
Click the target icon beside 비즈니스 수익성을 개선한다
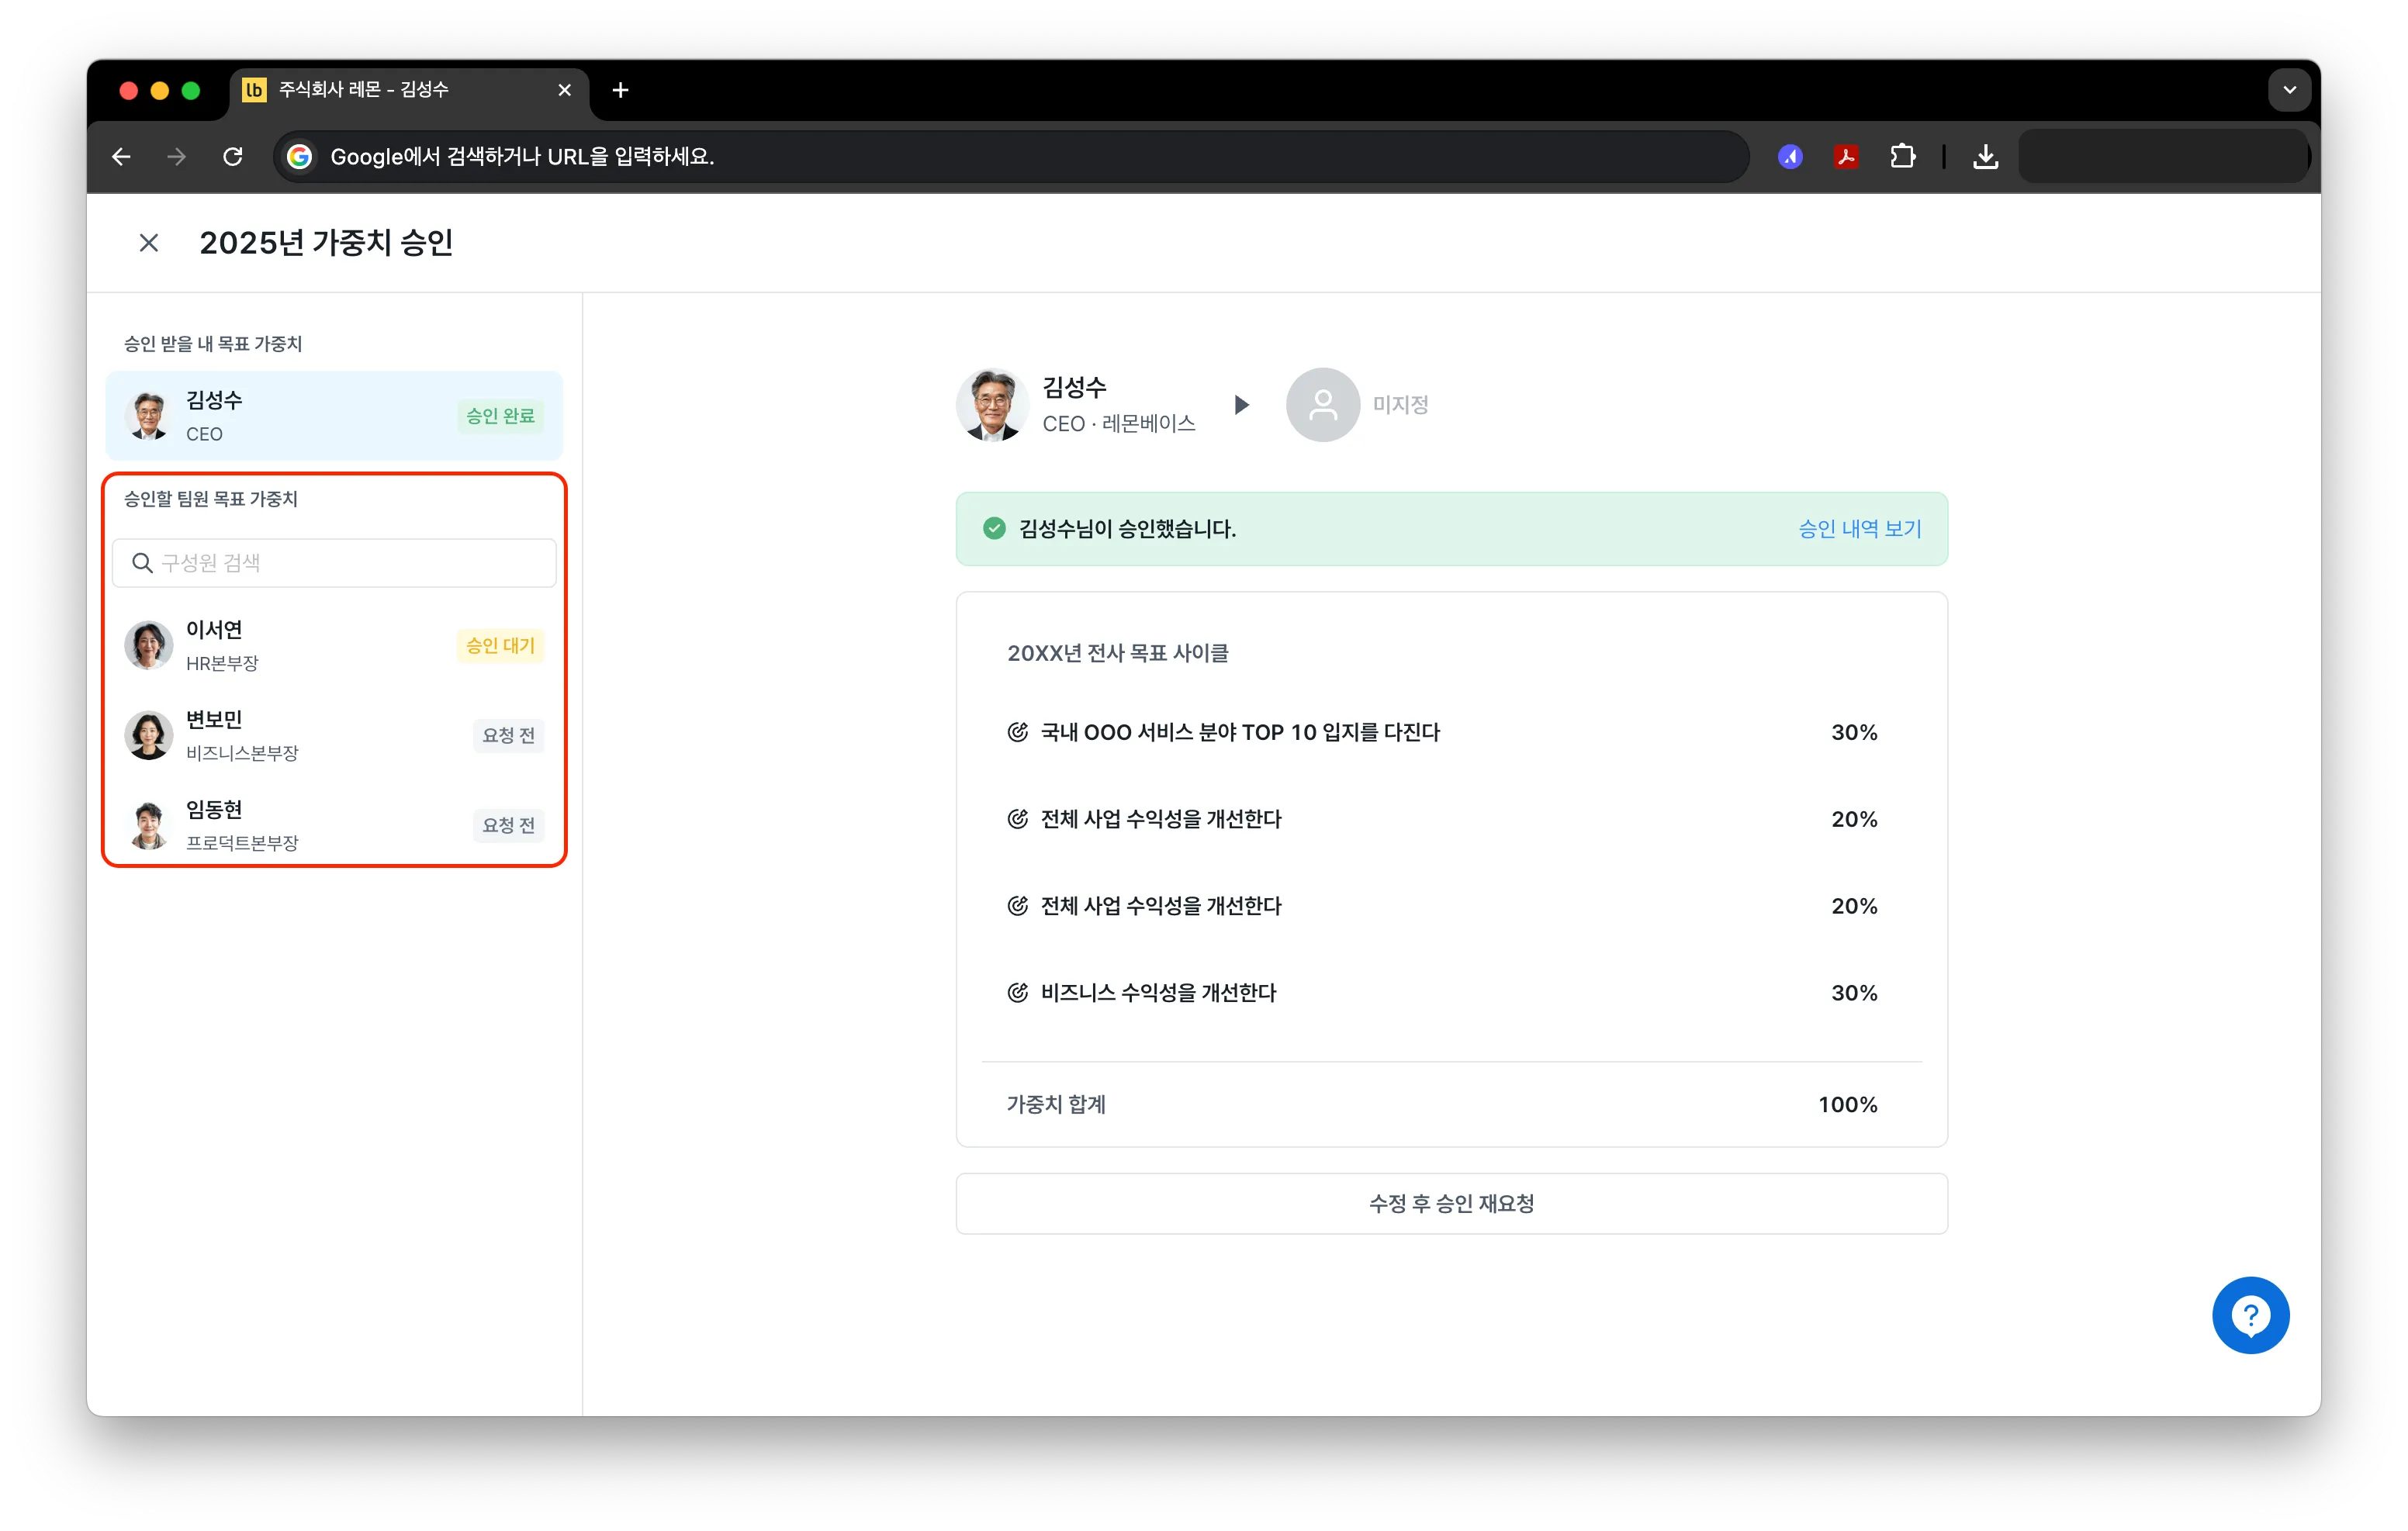pyautogui.click(x=1017, y=993)
